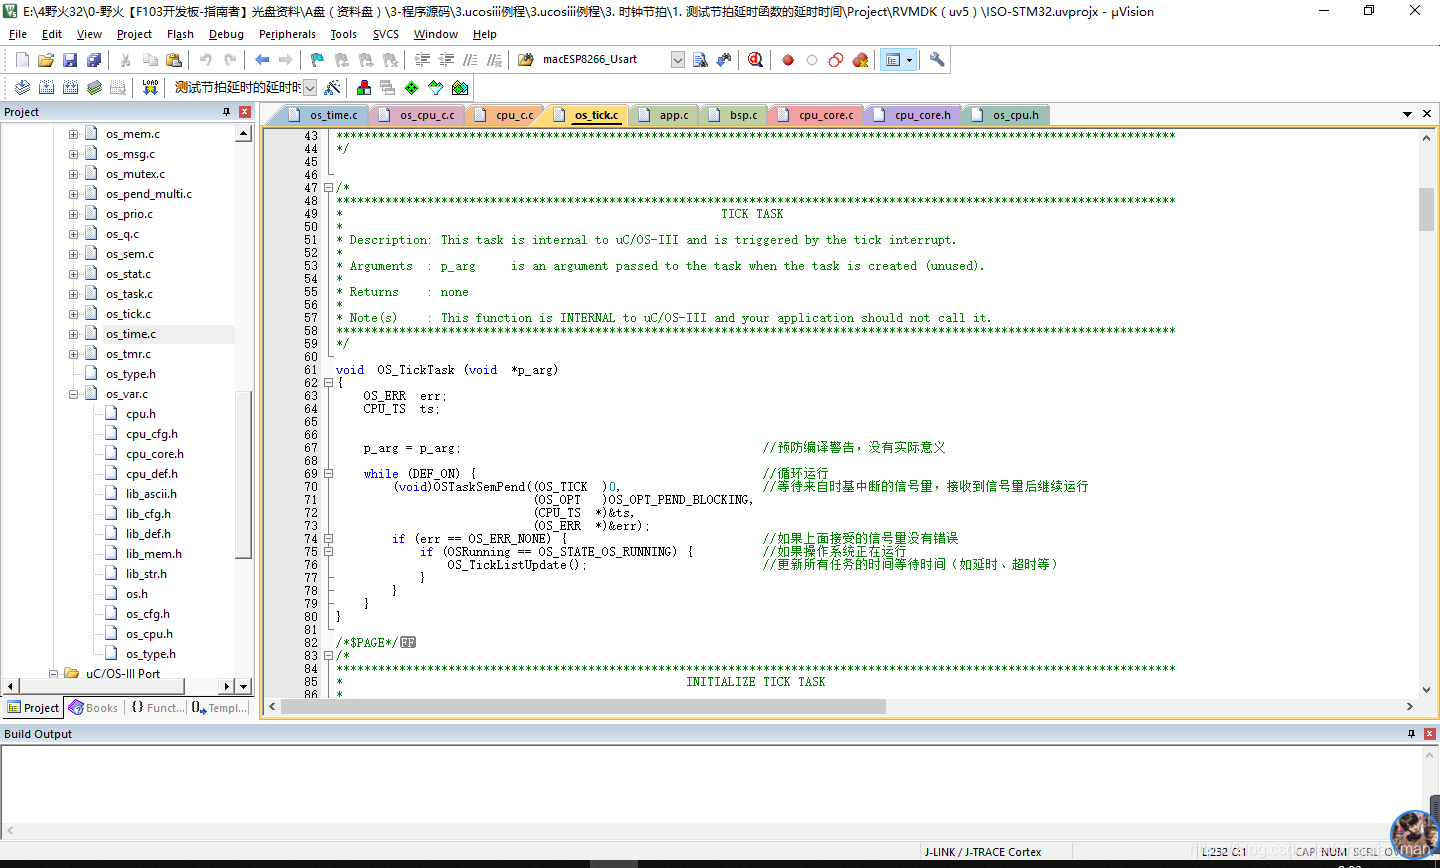Click the green diamond Manage Run-Time Environment icon
The height and width of the screenshot is (868, 1440).
[x=412, y=88]
